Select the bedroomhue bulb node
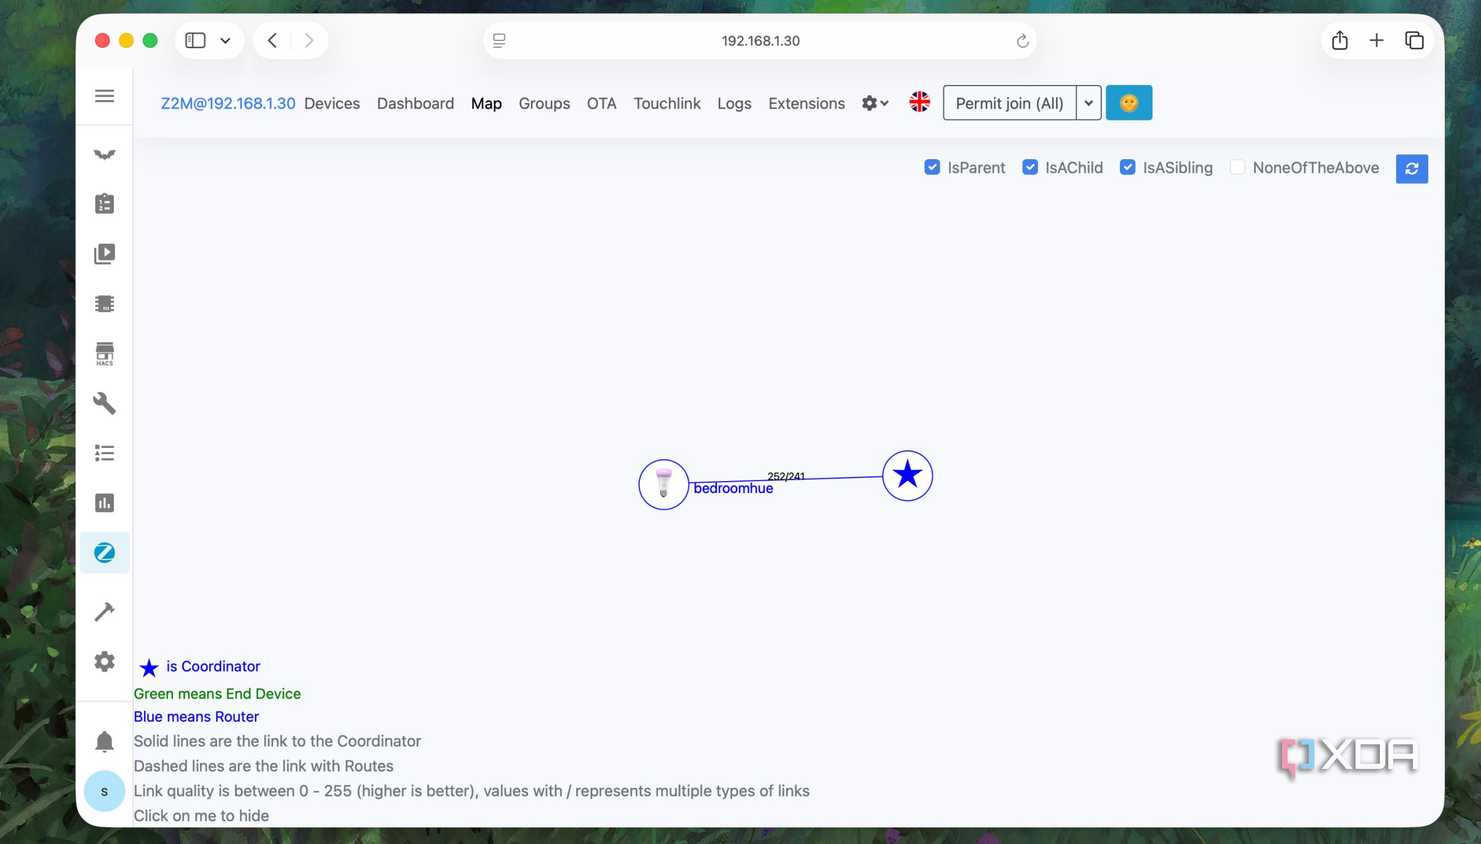 [663, 484]
